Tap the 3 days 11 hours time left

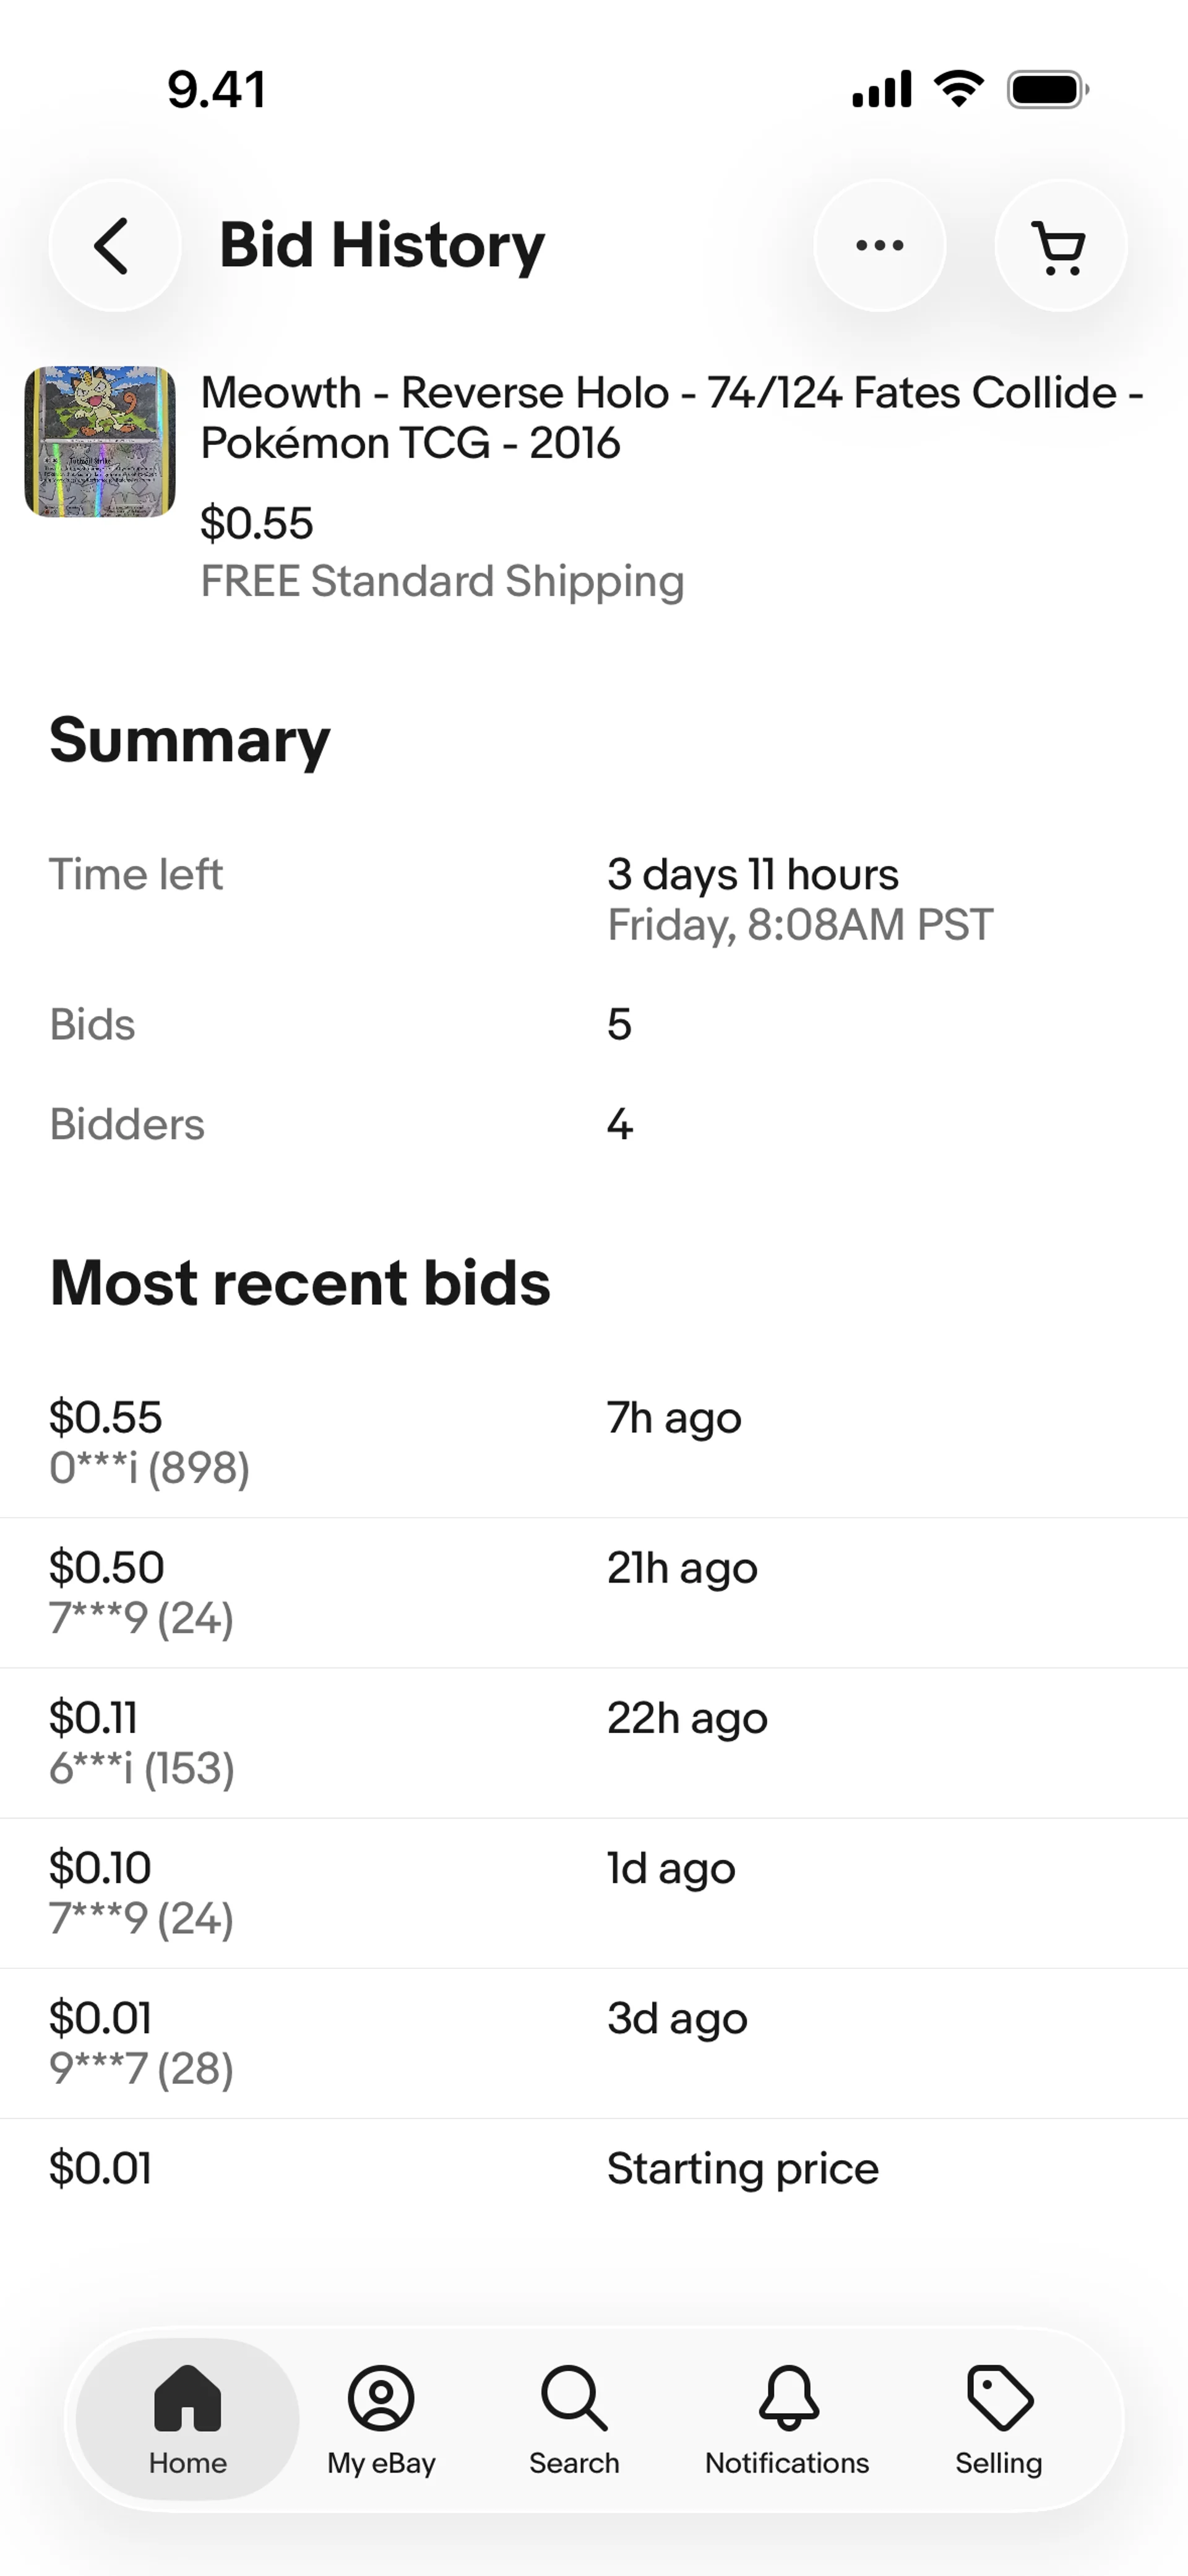[x=752, y=874]
